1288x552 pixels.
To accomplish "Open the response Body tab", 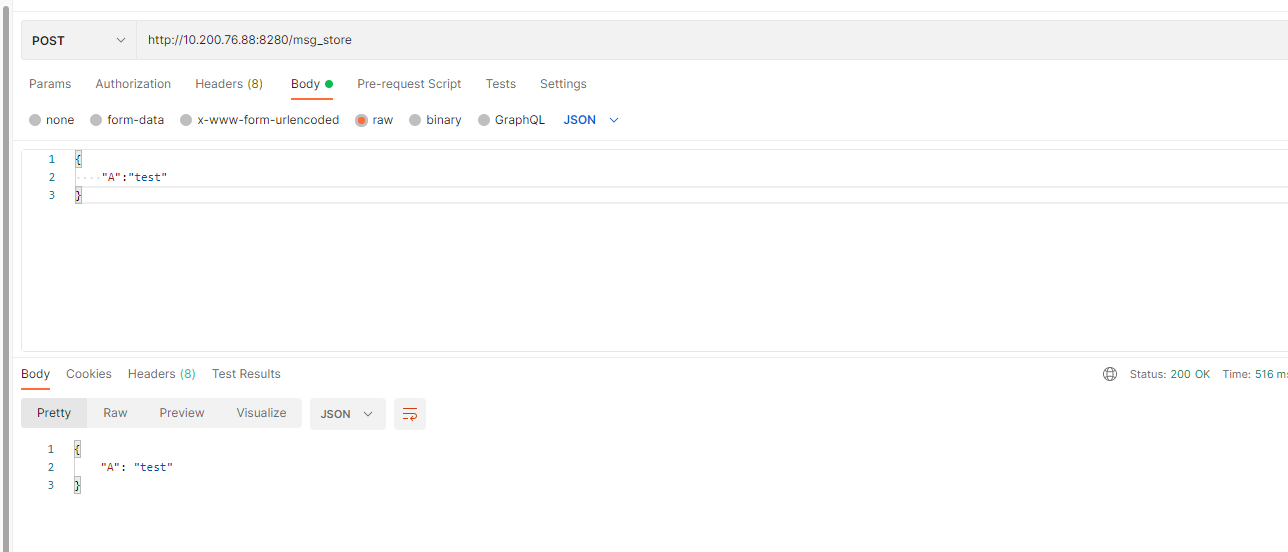I will click(x=35, y=374).
